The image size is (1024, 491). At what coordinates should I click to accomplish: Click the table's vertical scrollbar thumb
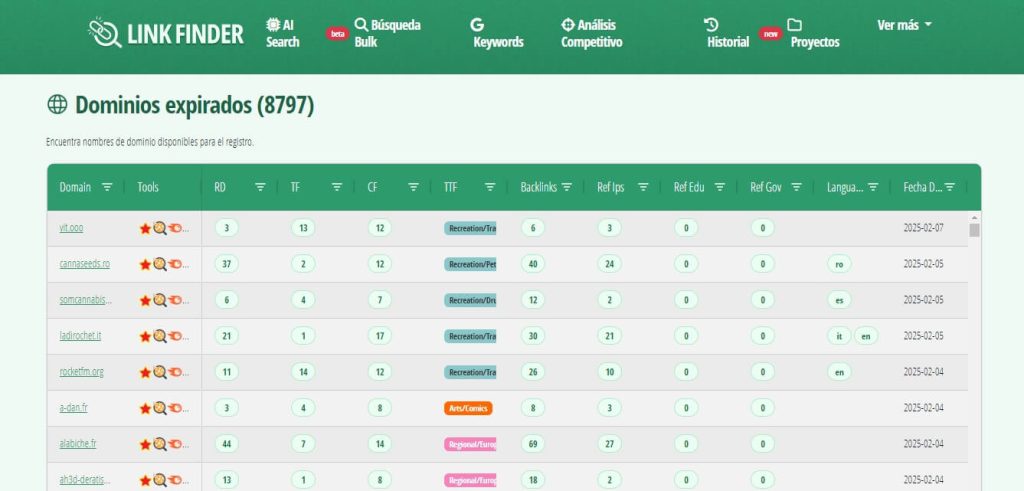(974, 230)
